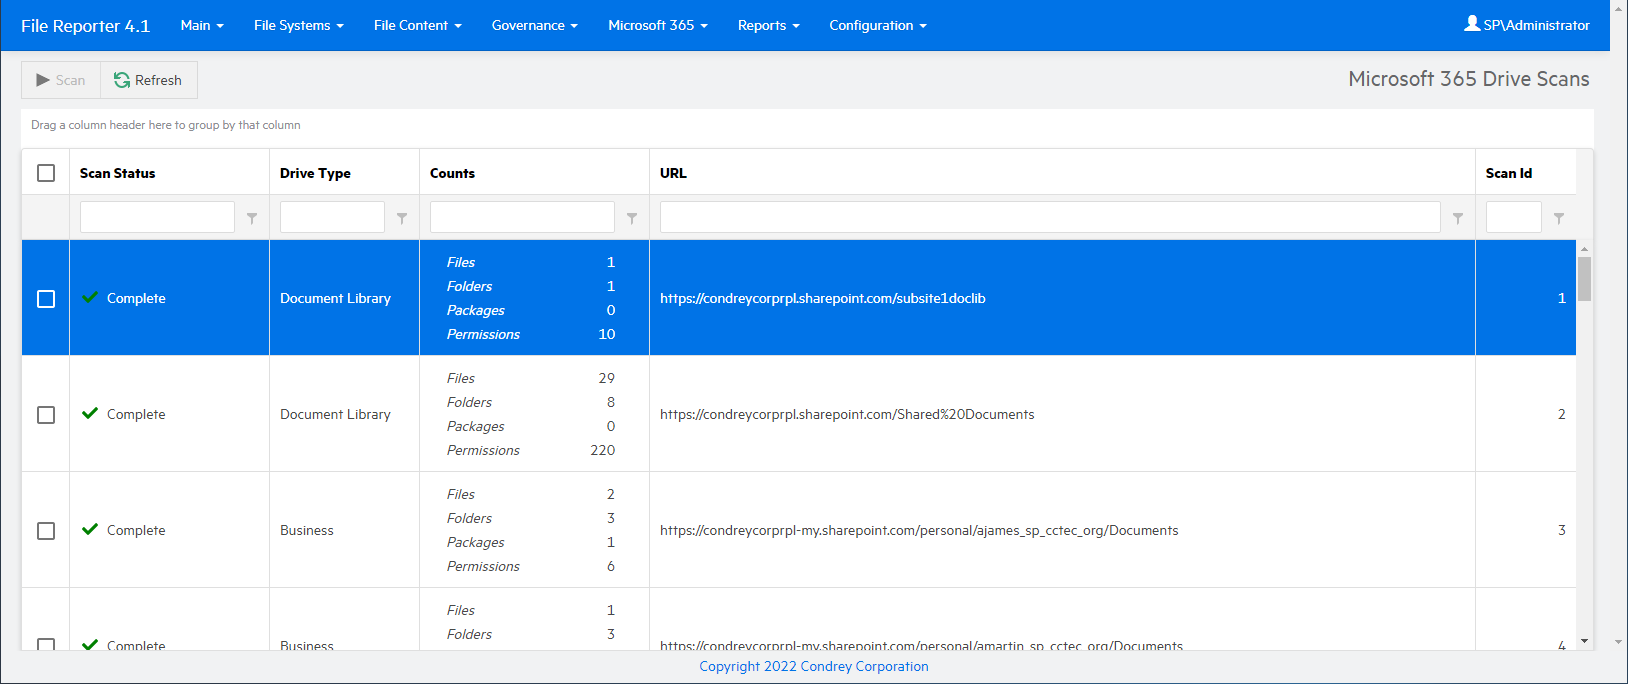1628x684 pixels.
Task: Click the scrollbar down arrow in the grid
Action: click(x=1584, y=641)
